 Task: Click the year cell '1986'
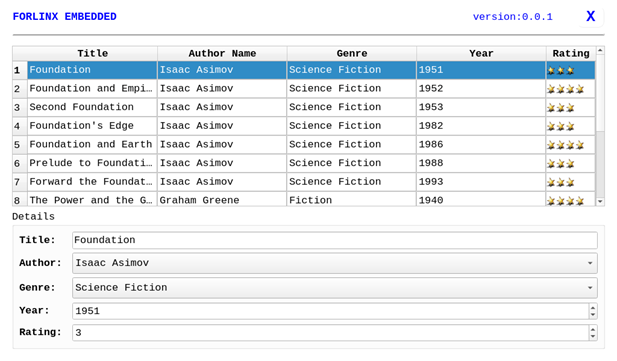pos(481,144)
